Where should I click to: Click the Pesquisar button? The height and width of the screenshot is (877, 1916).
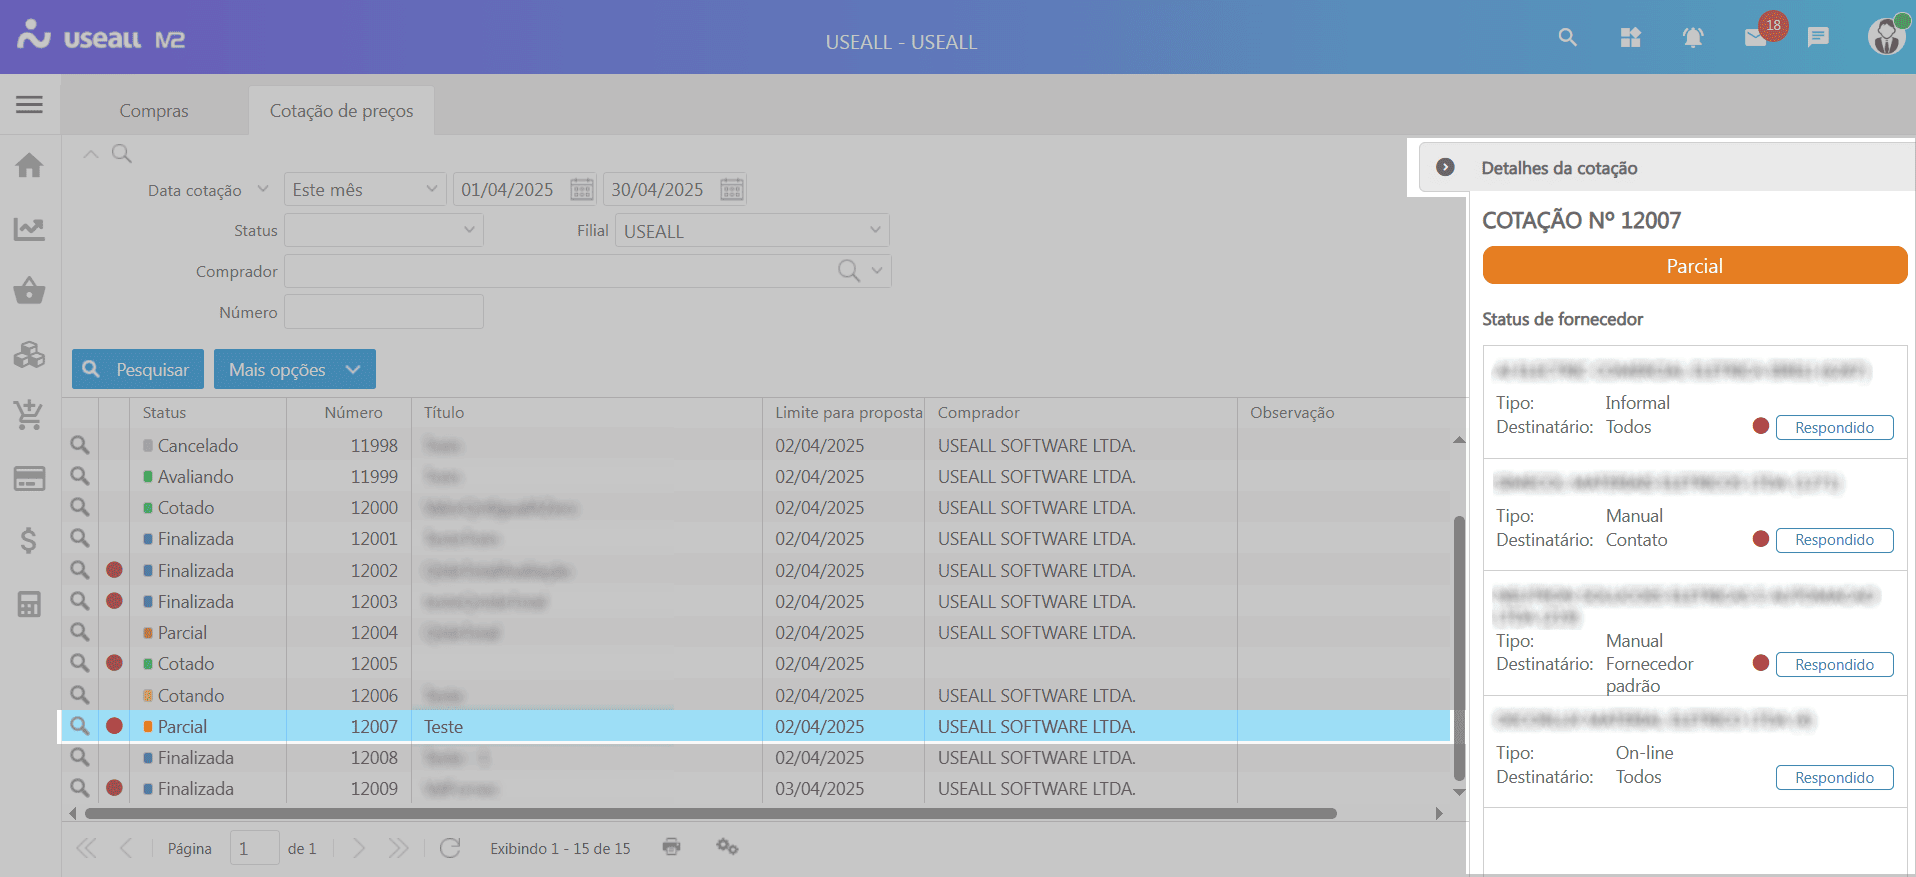coord(138,369)
